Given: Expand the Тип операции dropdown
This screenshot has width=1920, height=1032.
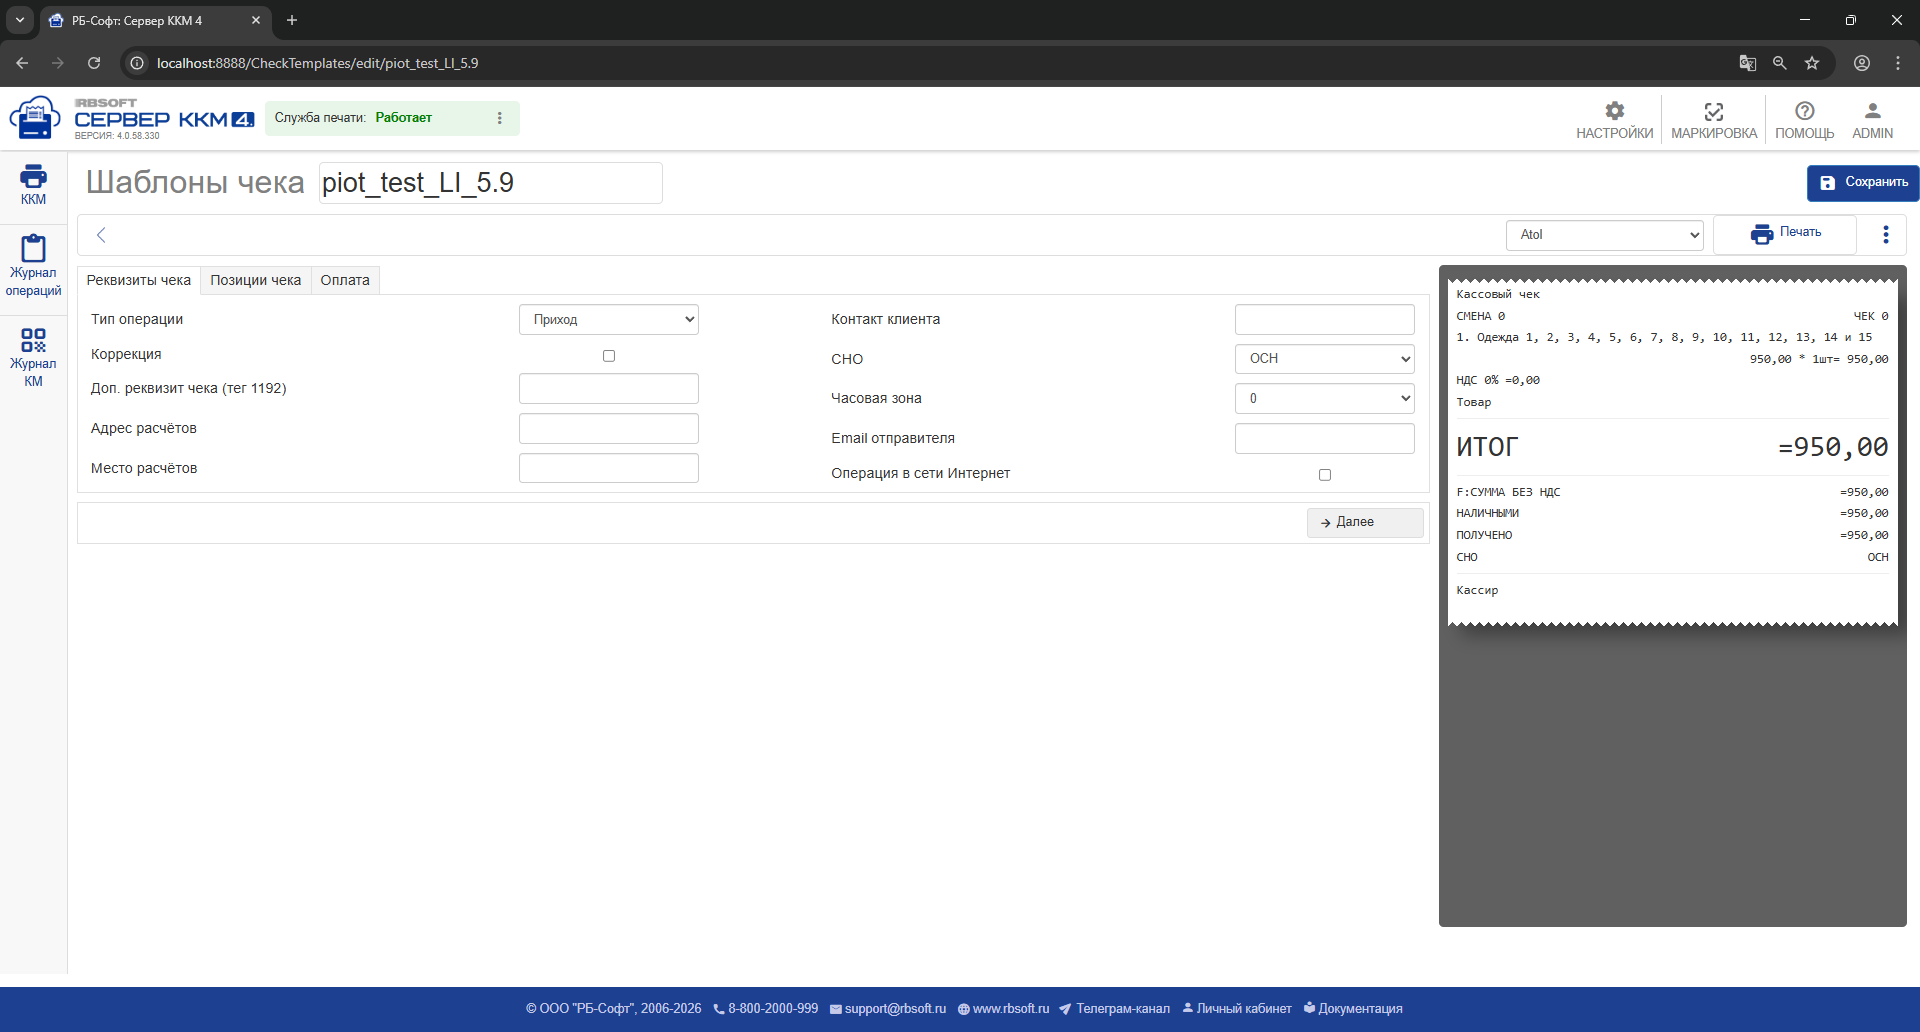Looking at the screenshot, I should (x=608, y=319).
